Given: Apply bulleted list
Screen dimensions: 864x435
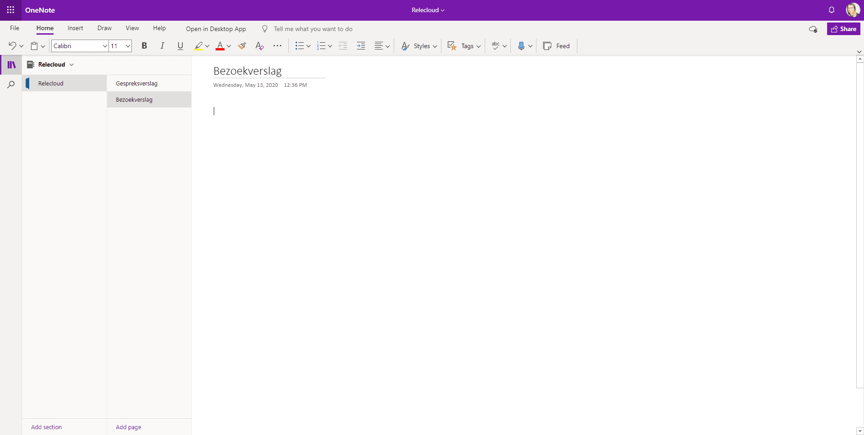Looking at the screenshot, I should [x=299, y=46].
